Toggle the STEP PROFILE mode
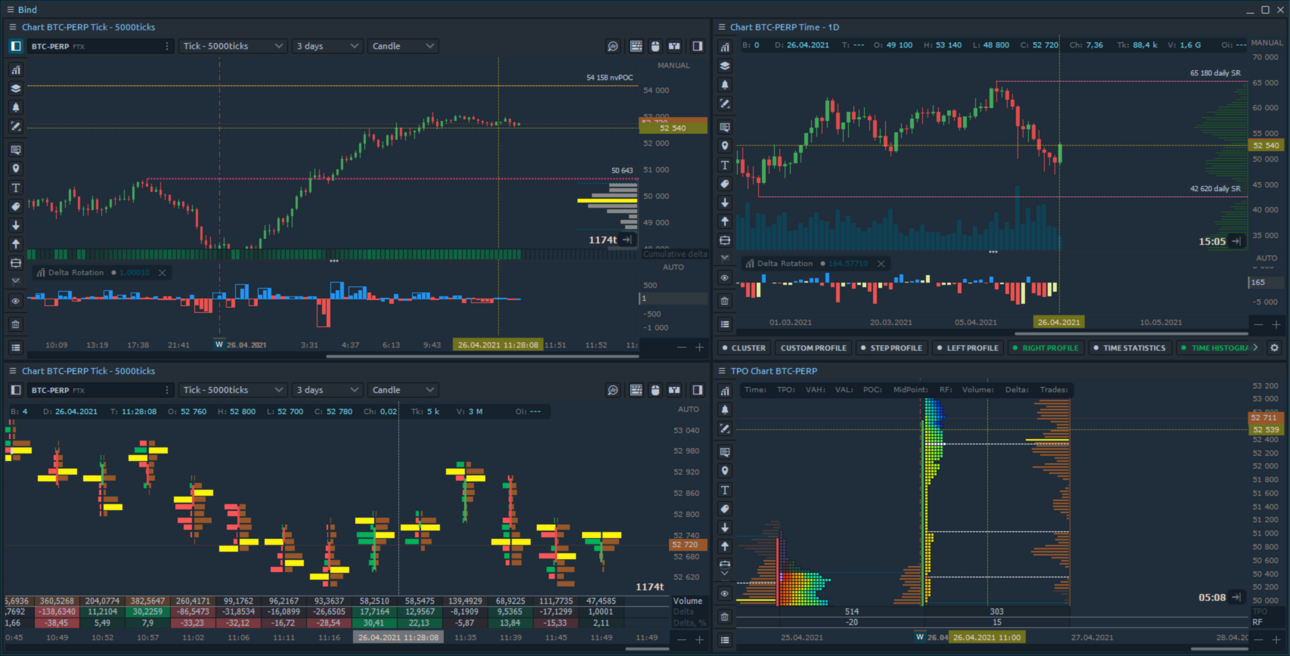 click(x=891, y=348)
